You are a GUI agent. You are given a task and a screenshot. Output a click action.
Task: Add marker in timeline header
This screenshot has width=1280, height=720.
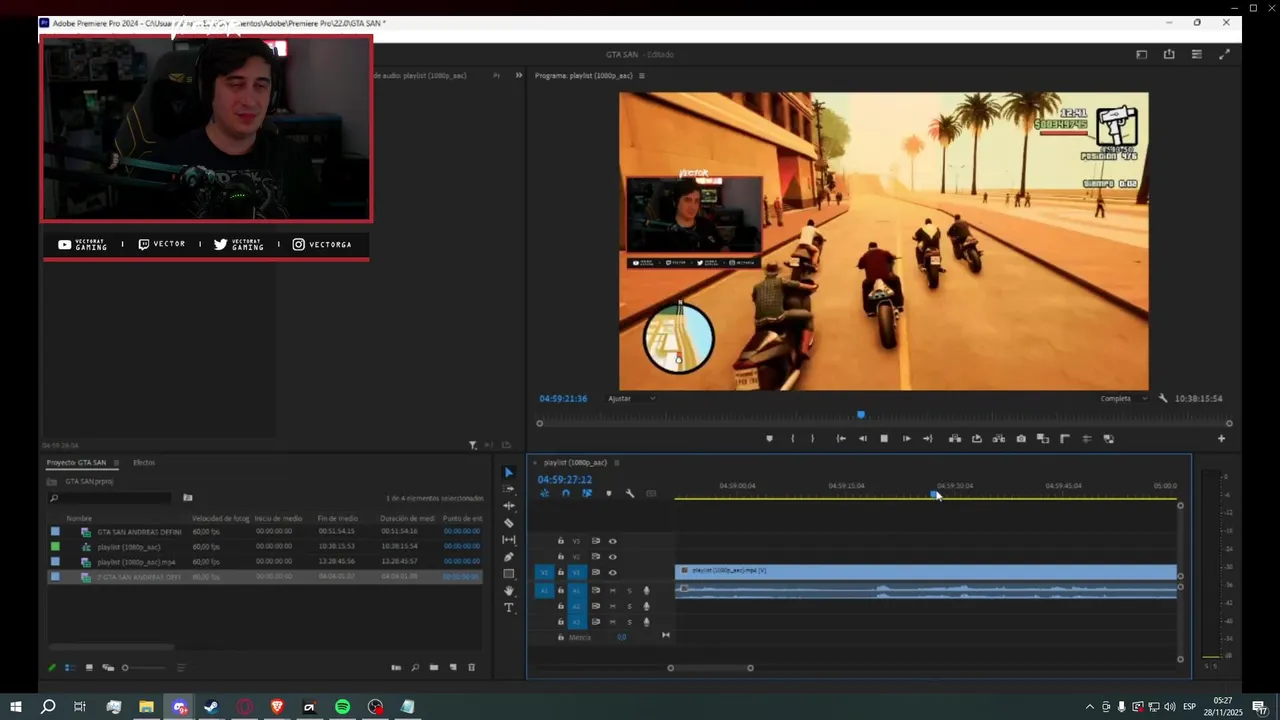coord(608,493)
